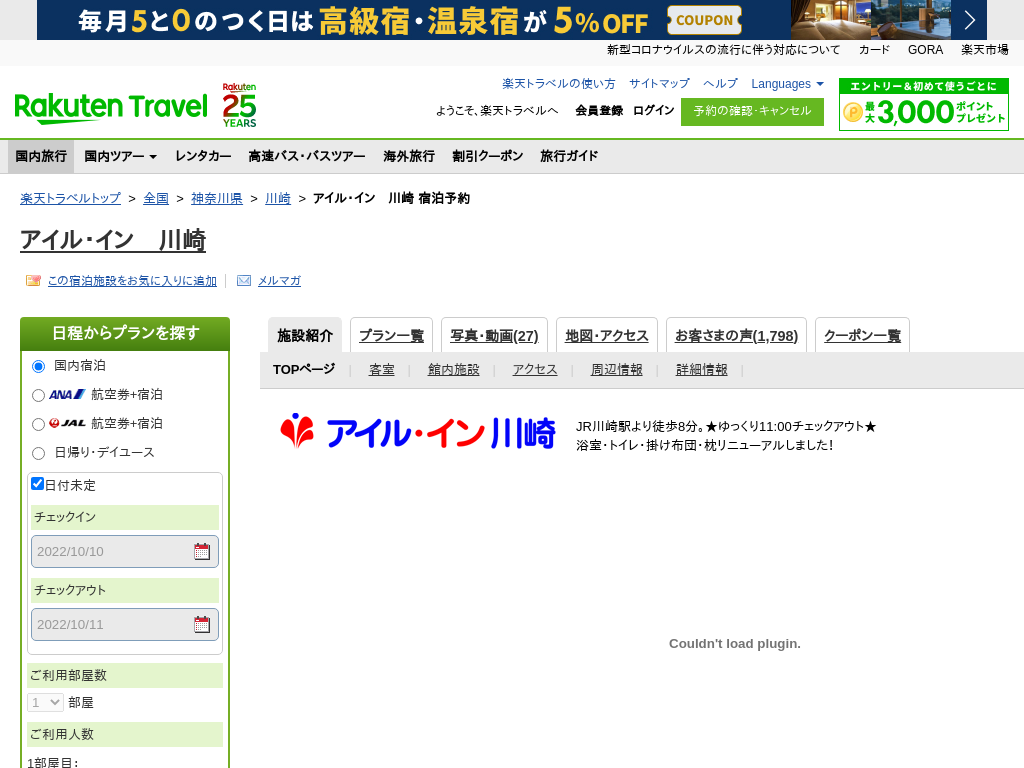Click the Rakuten Travel logo
This screenshot has height=768, width=1024.
pyautogui.click(x=111, y=108)
